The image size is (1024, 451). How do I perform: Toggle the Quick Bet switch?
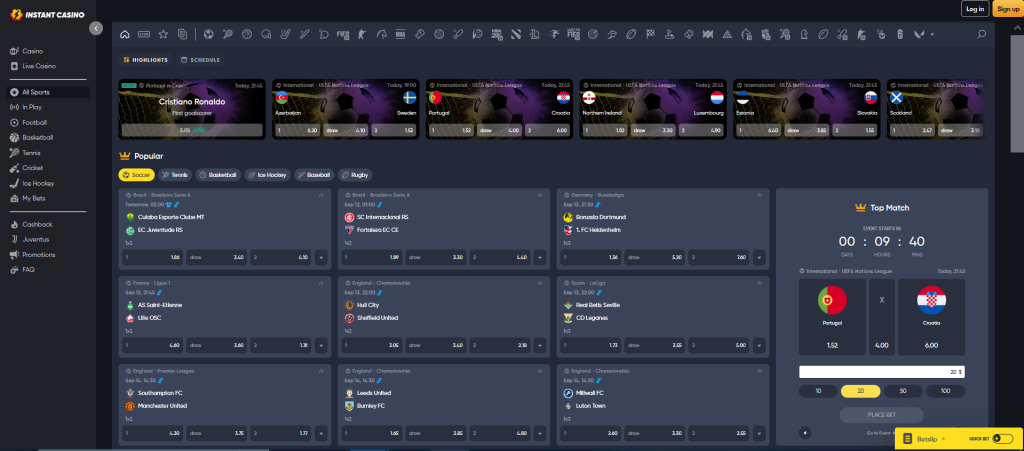(1003, 438)
